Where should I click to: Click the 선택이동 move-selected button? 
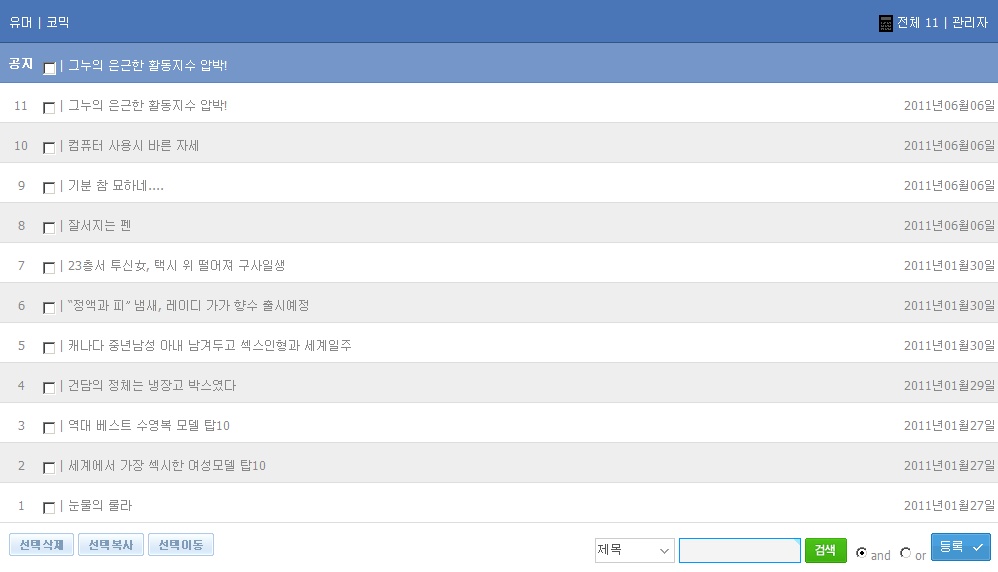(180, 545)
